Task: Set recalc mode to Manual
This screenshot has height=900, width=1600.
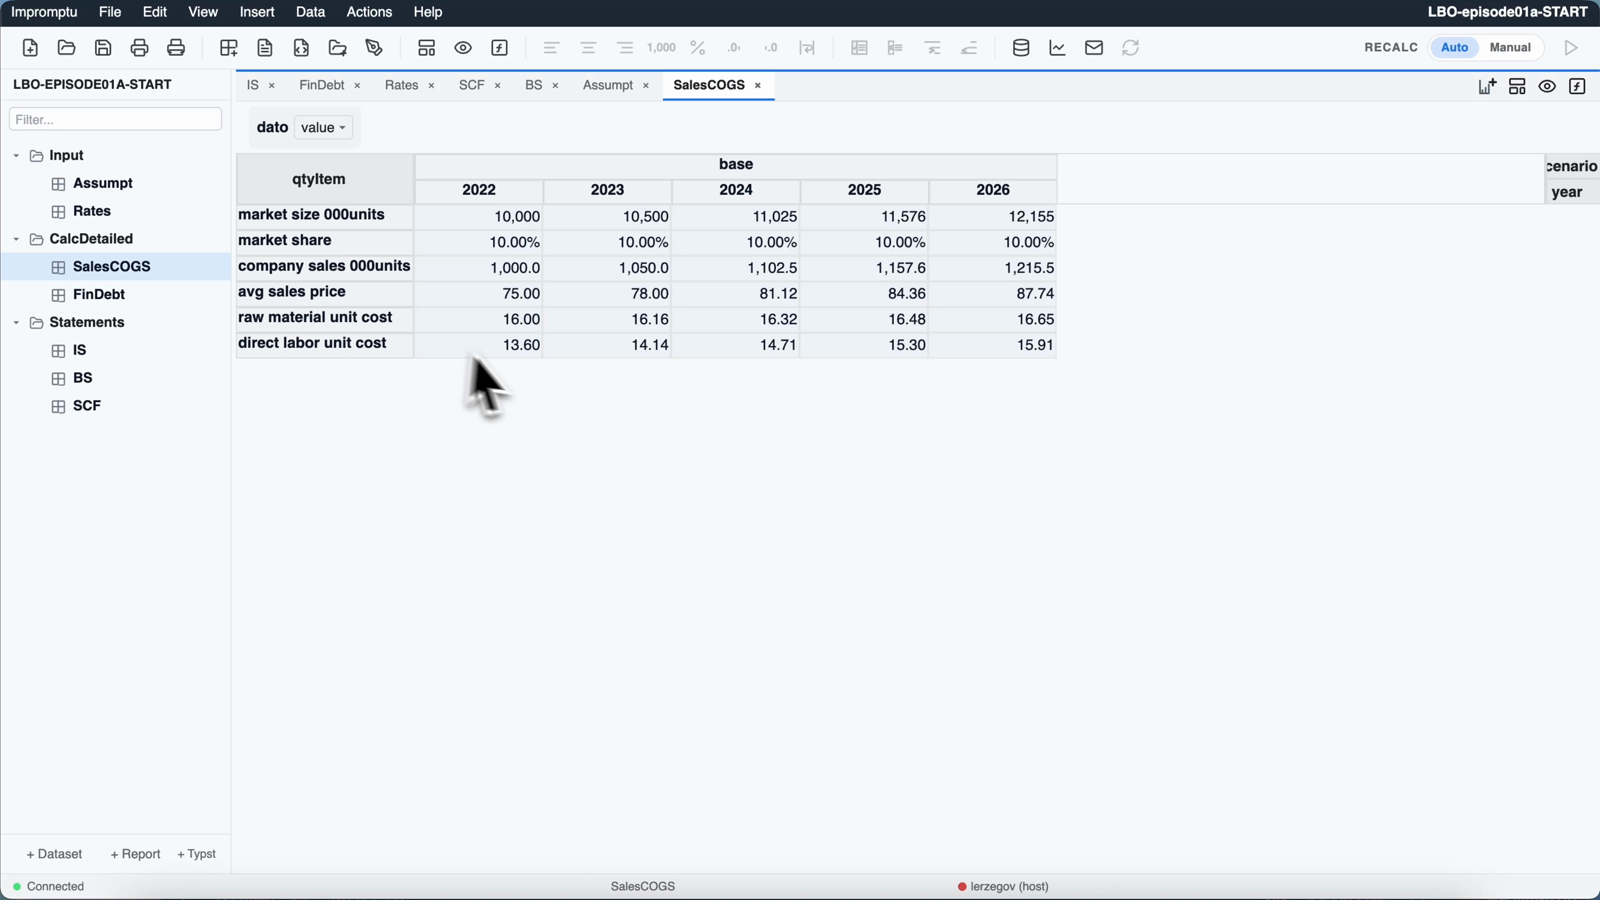Action: [1510, 48]
